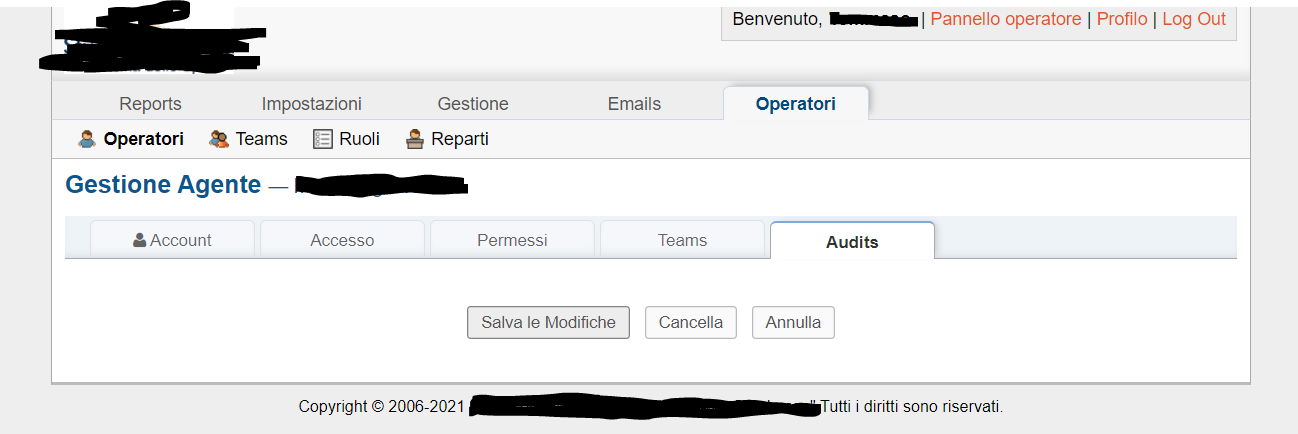Open the Gestione main menu tab
Image resolution: width=1298 pixels, height=434 pixels.
pos(473,104)
